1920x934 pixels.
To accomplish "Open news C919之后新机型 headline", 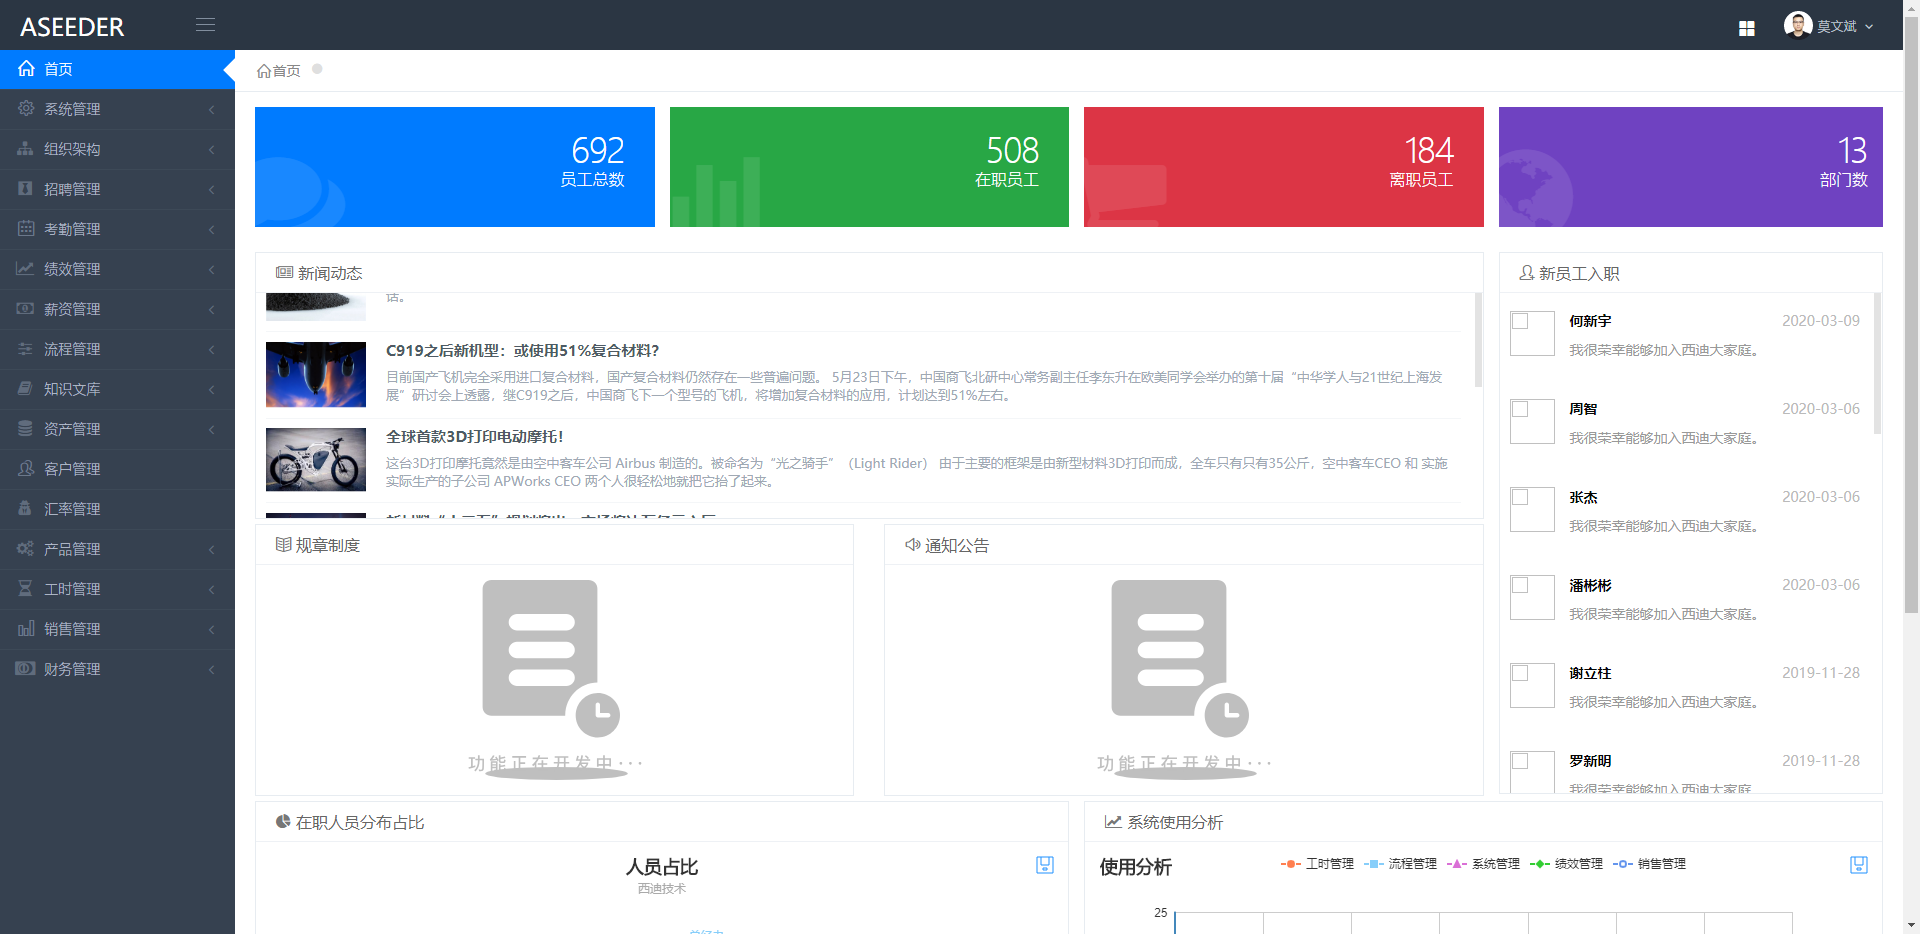I will pyautogui.click(x=522, y=350).
